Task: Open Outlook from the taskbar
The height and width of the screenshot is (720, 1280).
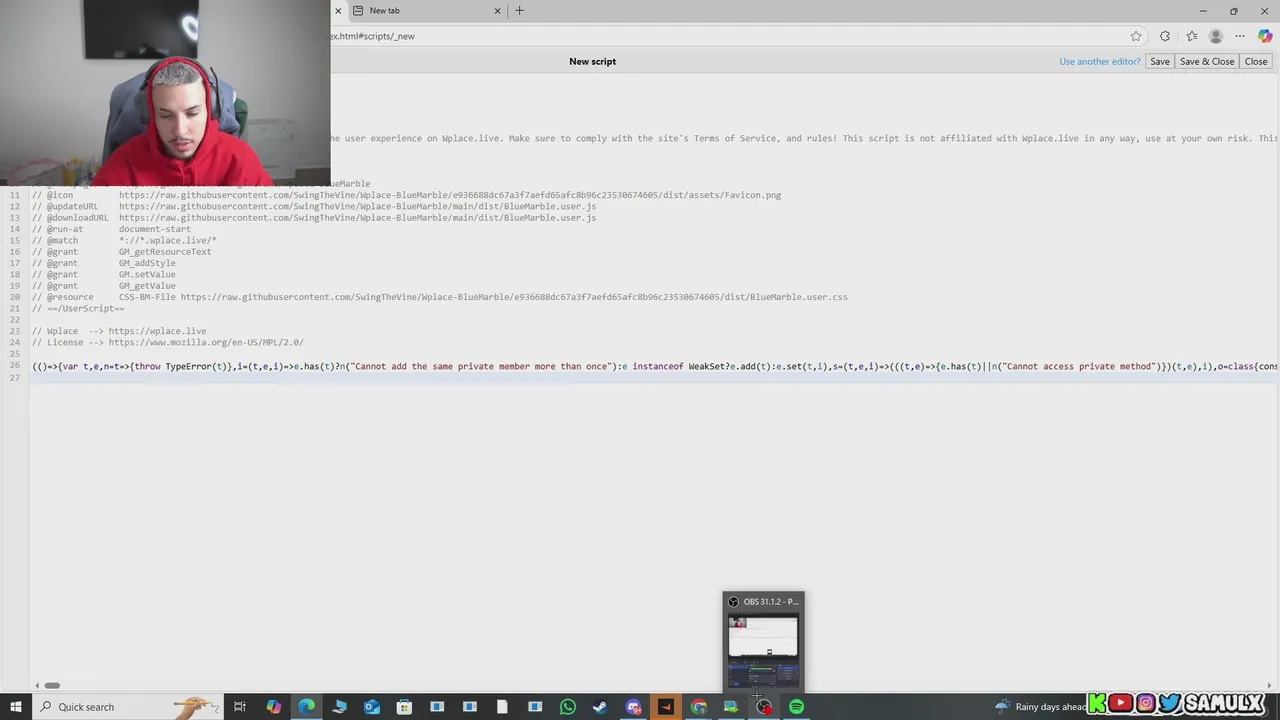Action: point(371,707)
